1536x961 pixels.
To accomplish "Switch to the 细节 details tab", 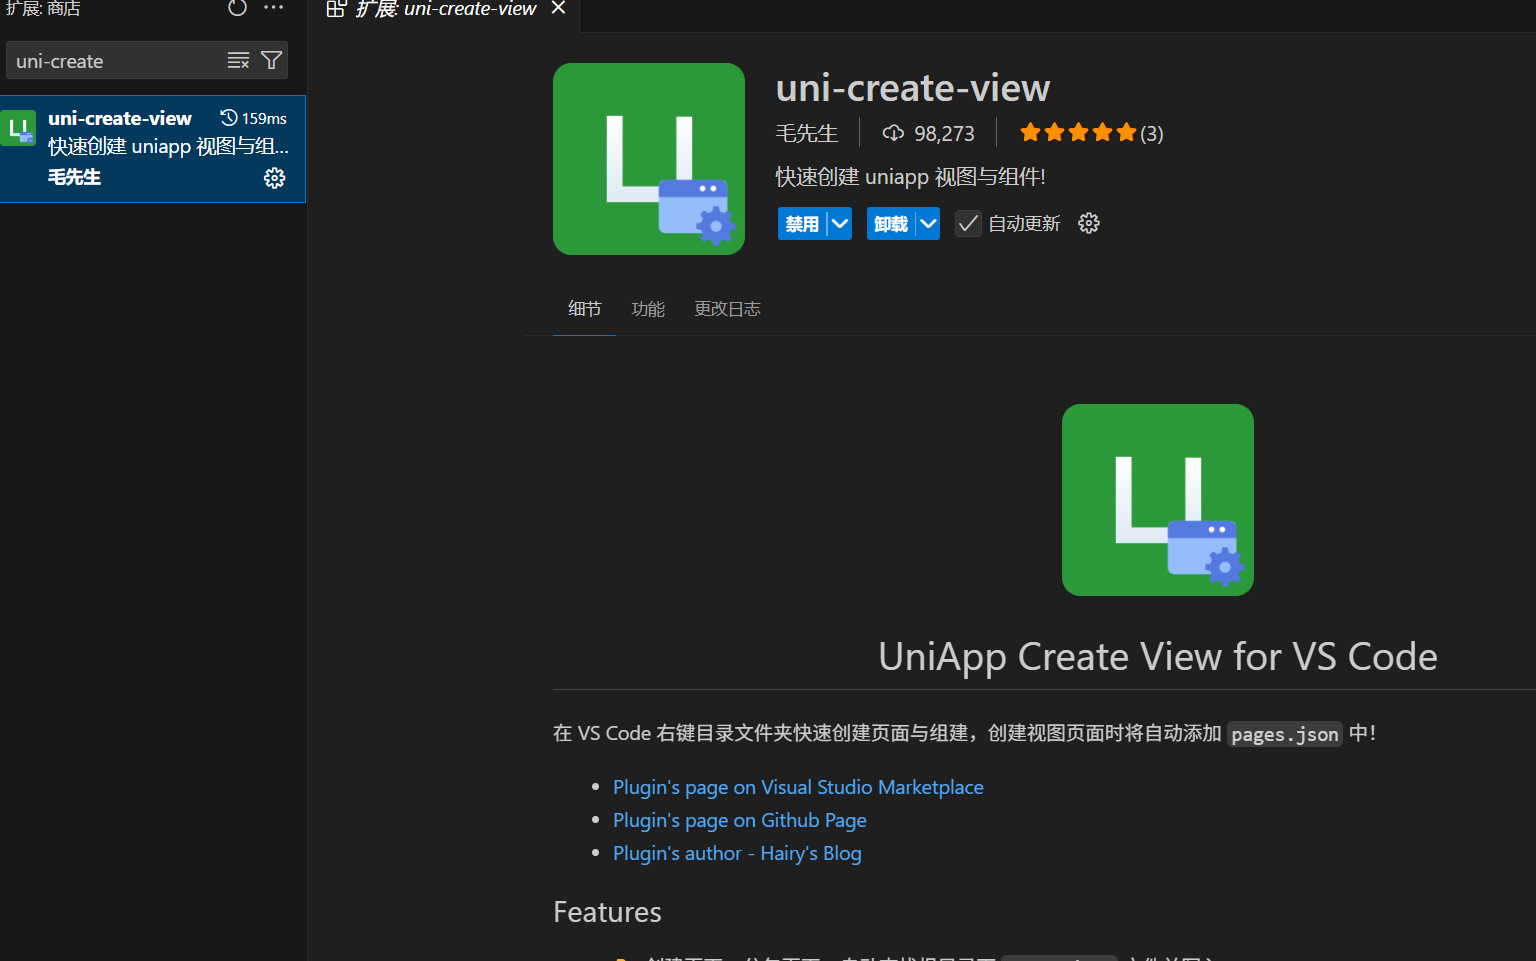I will coord(585,309).
